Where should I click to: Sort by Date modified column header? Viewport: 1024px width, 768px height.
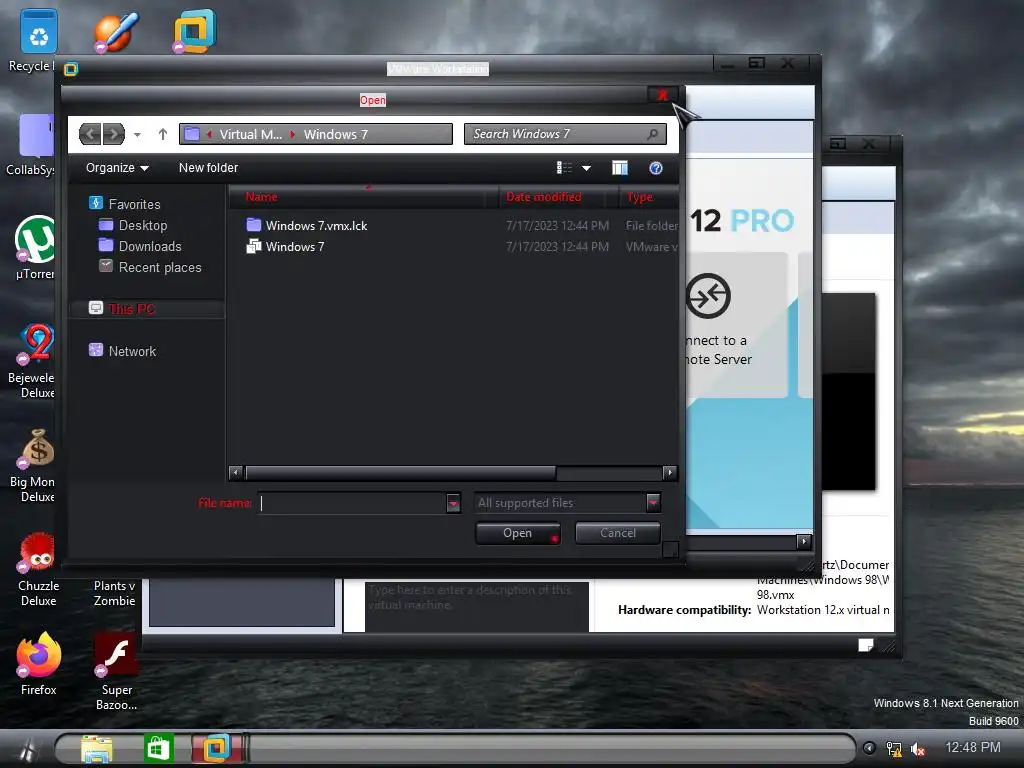coord(543,197)
